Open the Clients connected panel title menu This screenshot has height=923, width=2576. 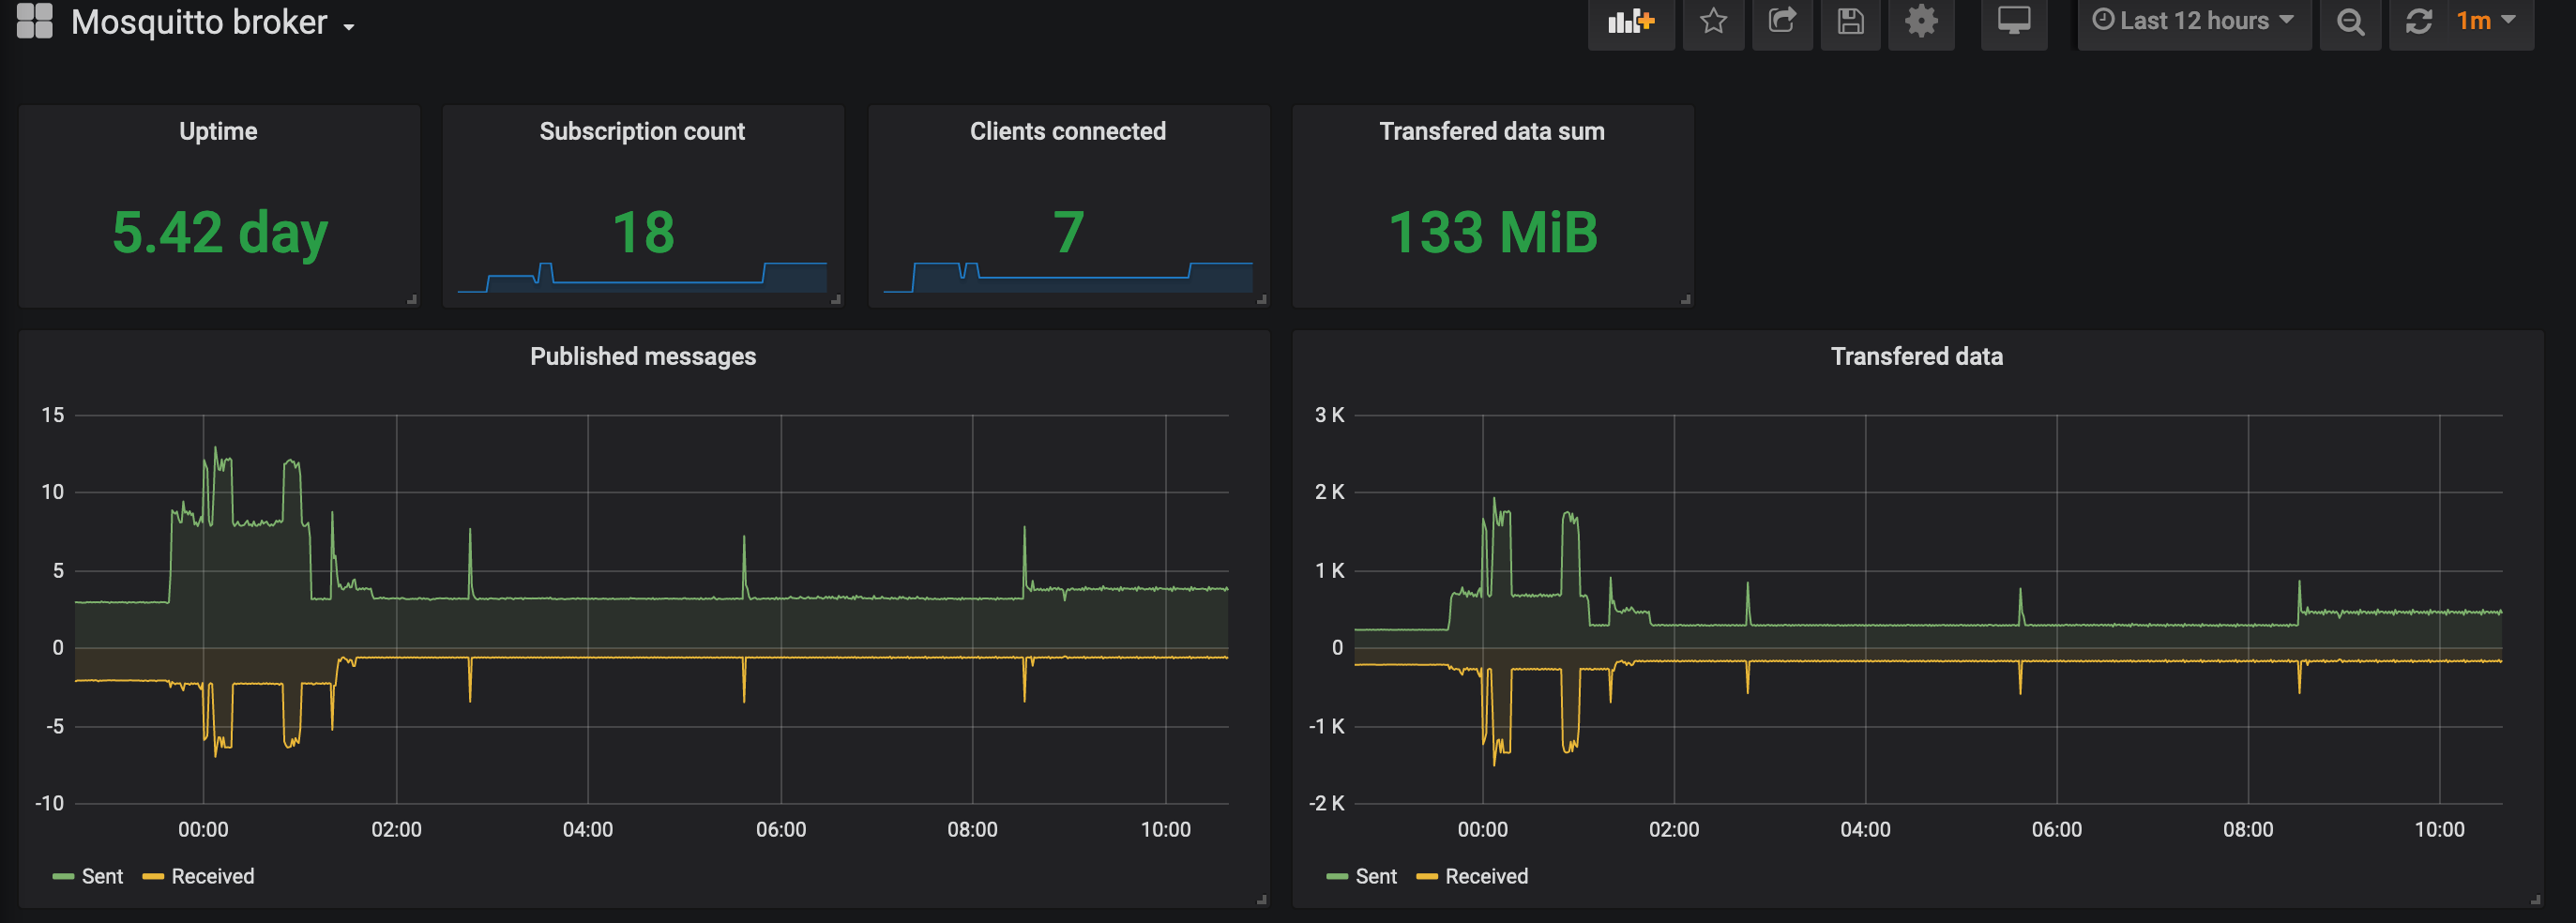click(x=1068, y=131)
